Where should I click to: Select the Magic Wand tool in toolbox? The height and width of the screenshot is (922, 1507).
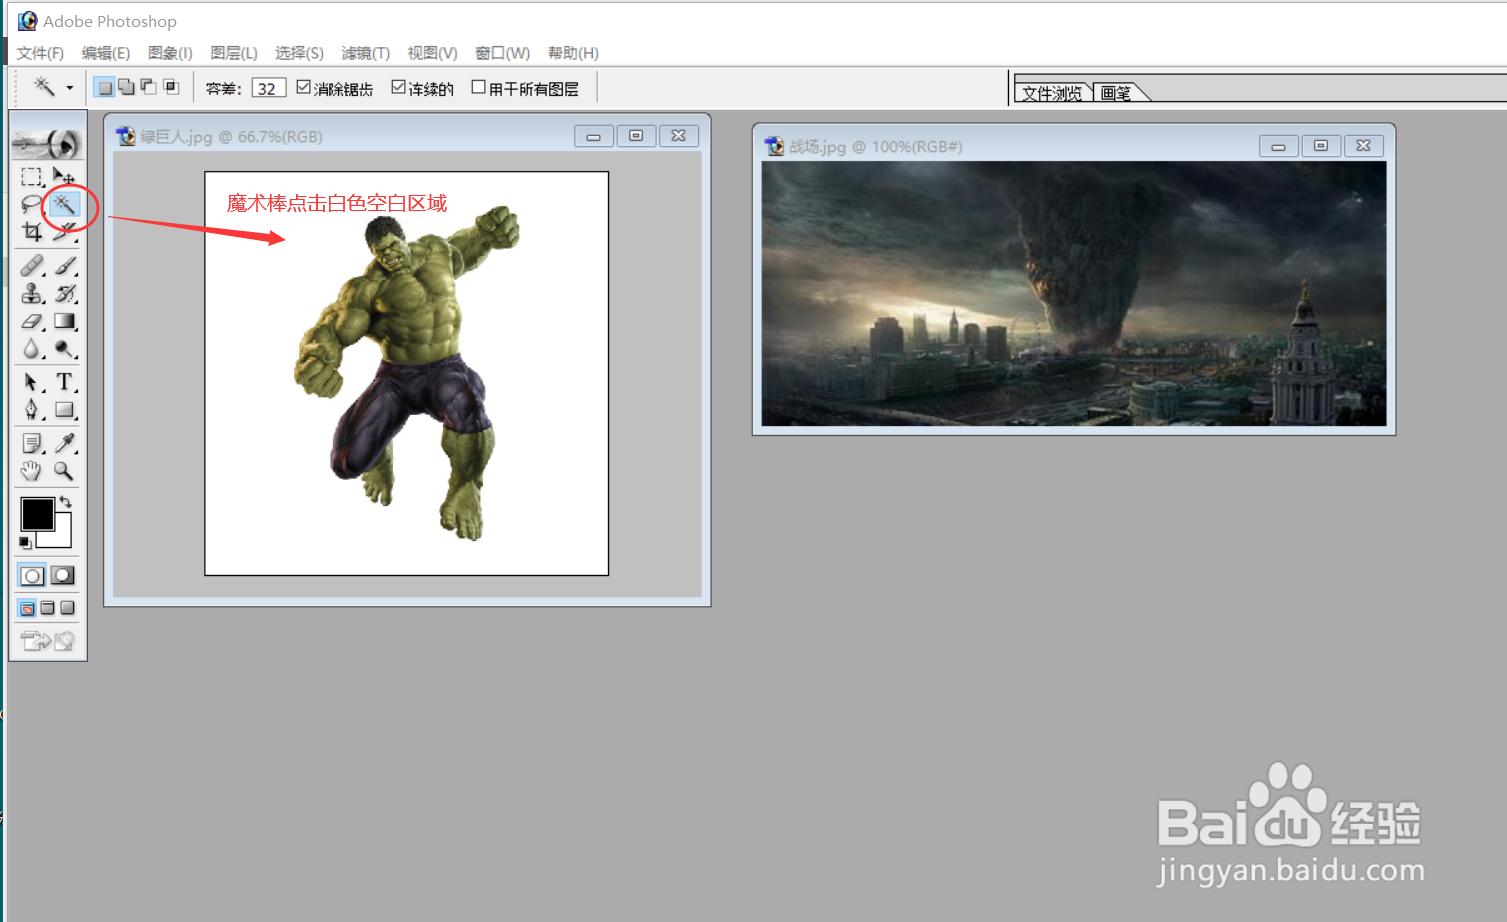[64, 205]
